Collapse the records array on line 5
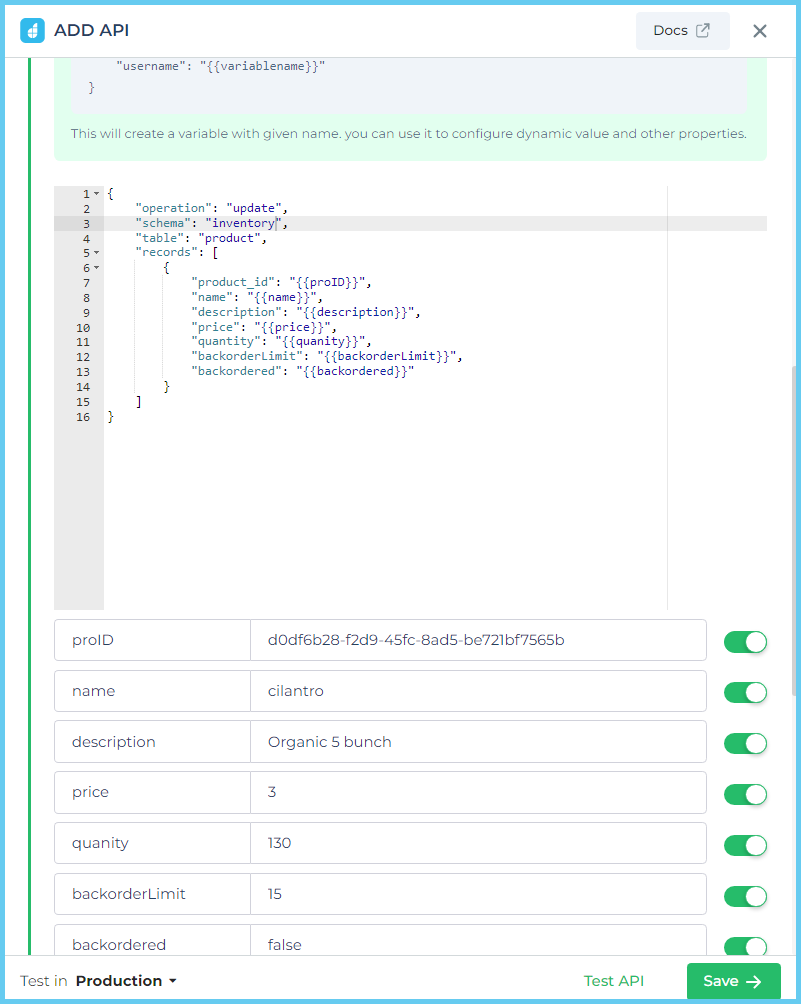Image resolution: width=801 pixels, height=1004 pixels. coord(95,252)
